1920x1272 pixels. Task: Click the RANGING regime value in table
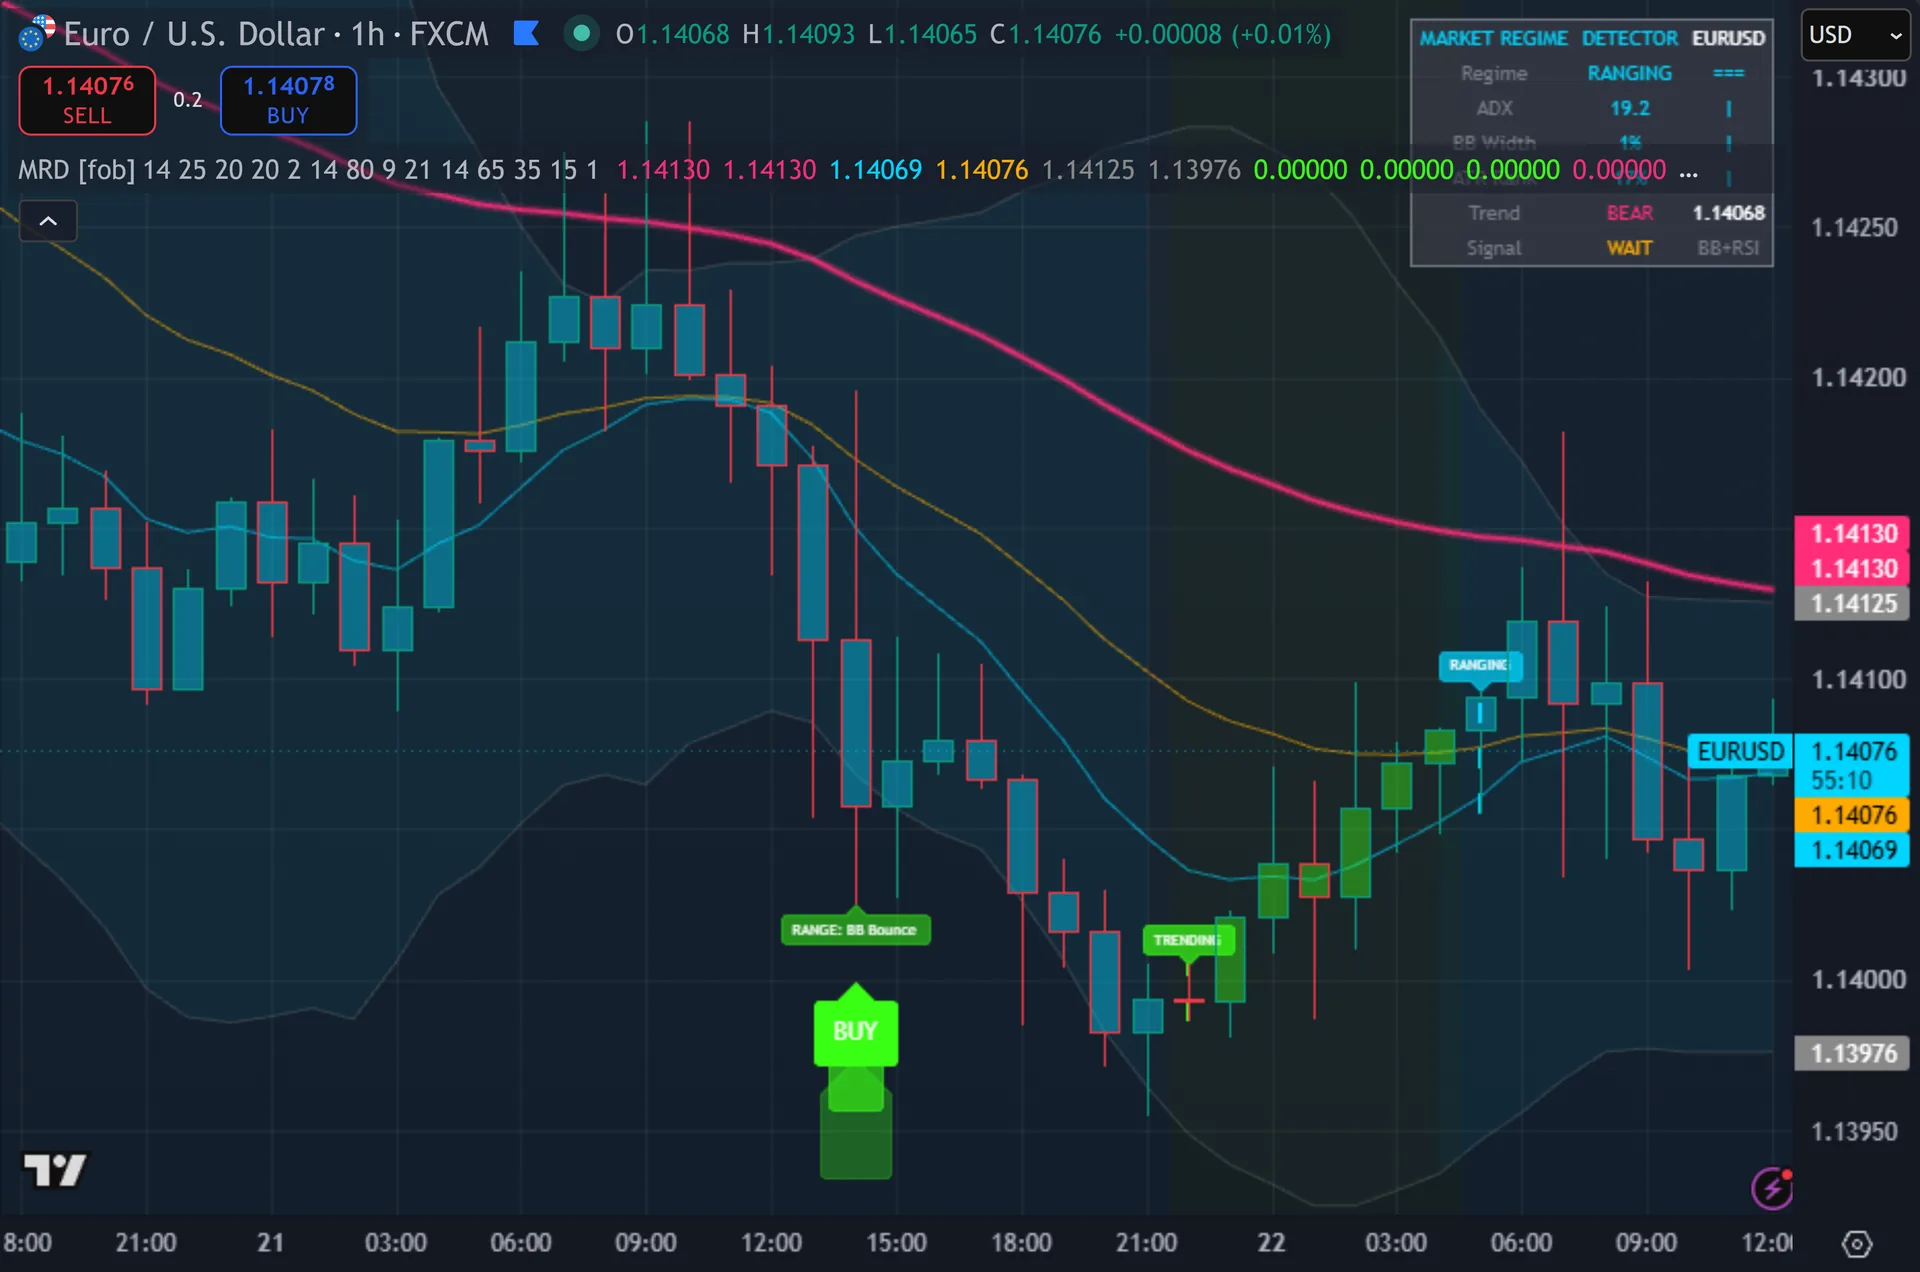1630,73
